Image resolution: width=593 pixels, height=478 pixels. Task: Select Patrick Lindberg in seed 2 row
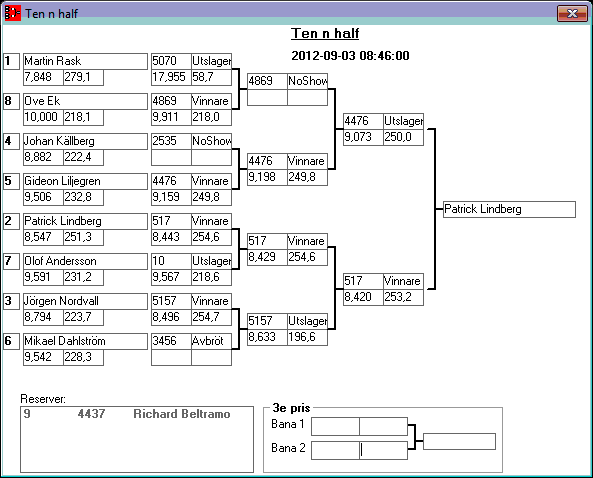coord(85,221)
